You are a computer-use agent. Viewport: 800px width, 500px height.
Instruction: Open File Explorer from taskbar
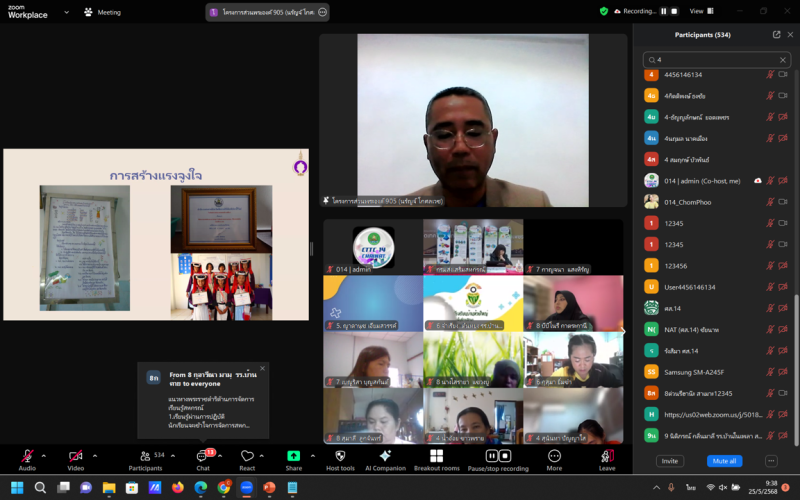click(x=109, y=488)
